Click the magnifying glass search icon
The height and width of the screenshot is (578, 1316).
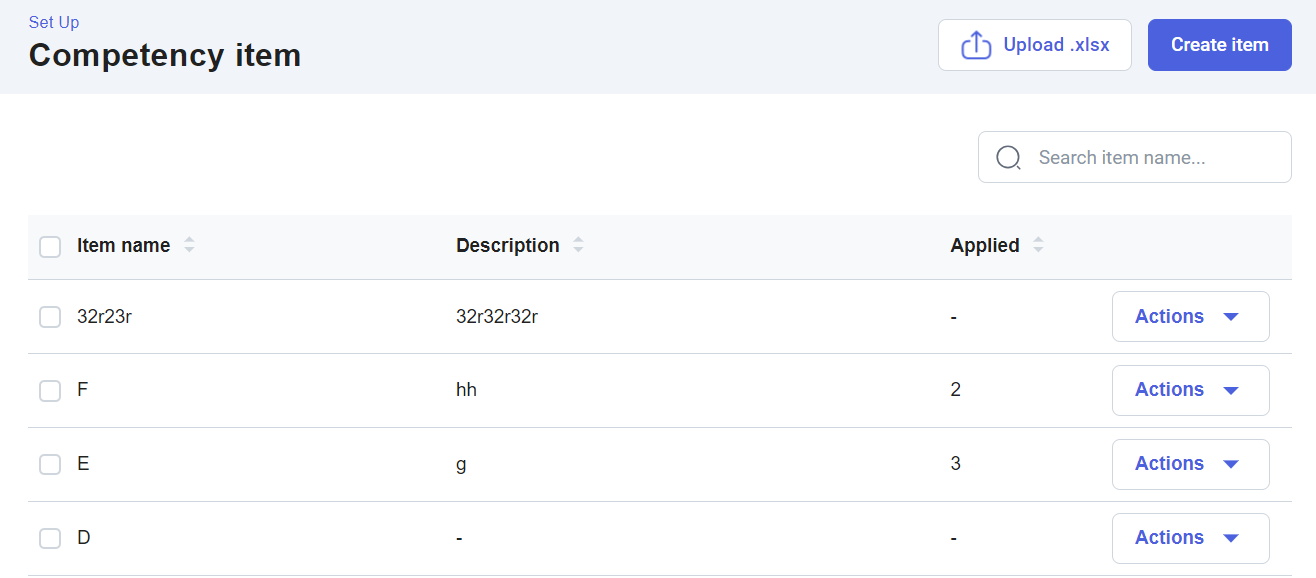(1009, 158)
